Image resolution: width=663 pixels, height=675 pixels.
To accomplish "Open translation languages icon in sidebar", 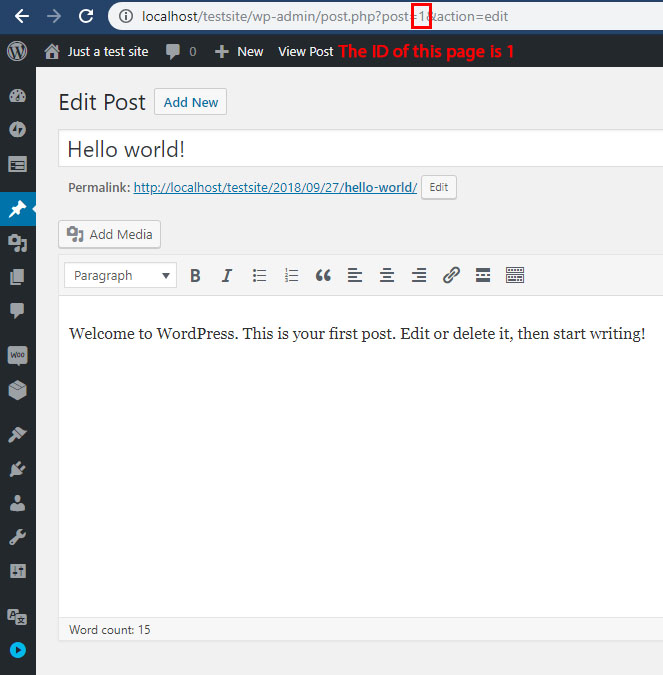I will pos(18,616).
